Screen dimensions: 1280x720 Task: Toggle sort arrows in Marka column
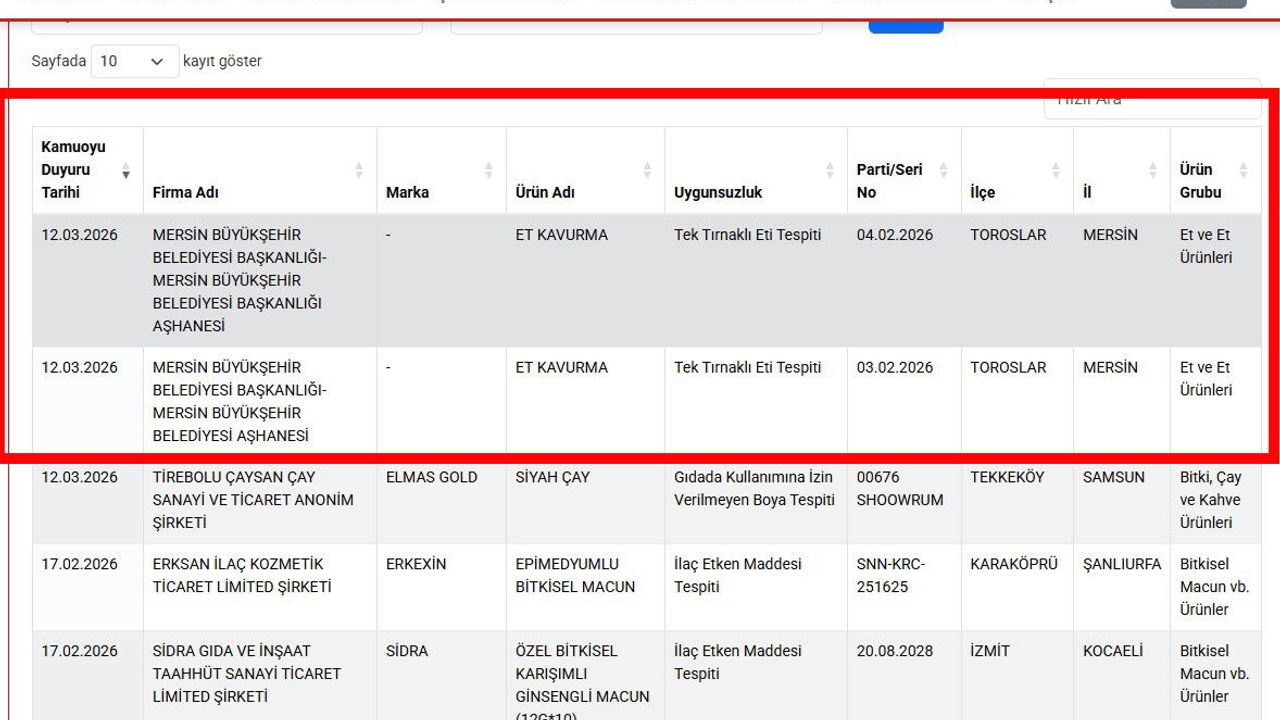[489, 171]
